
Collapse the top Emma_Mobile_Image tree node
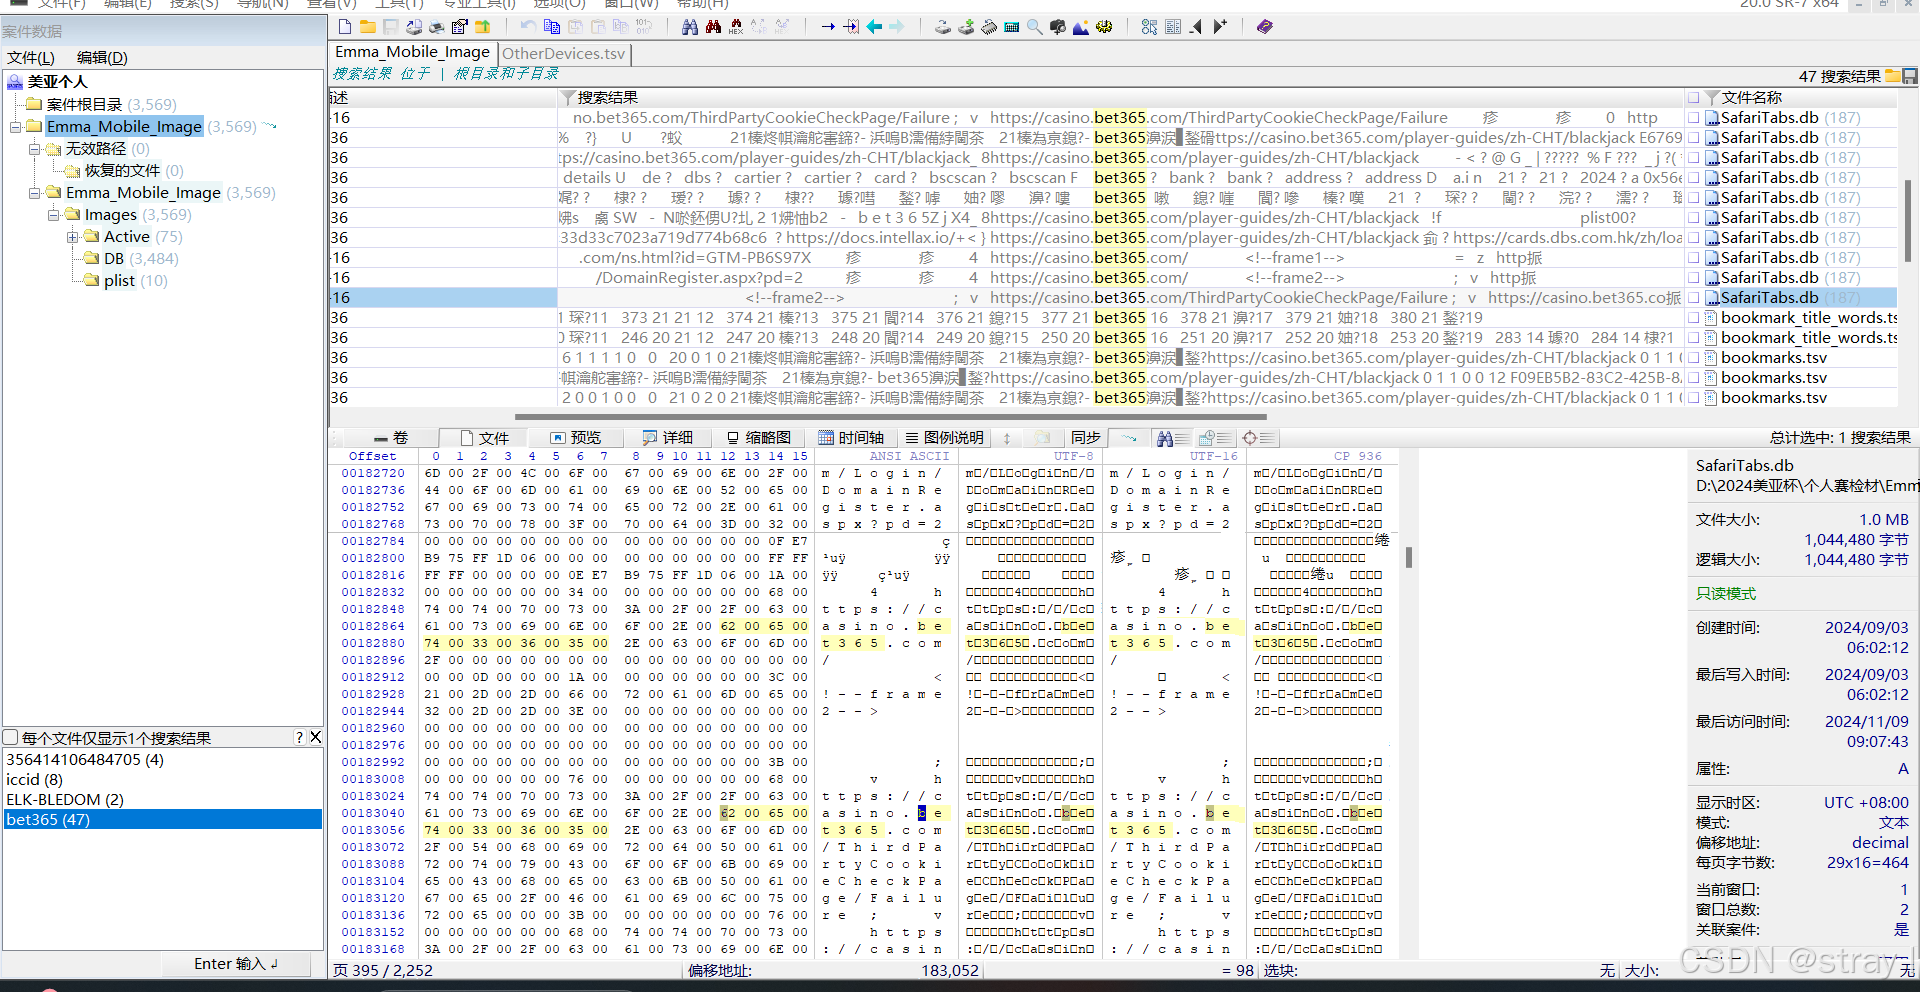click(15, 127)
